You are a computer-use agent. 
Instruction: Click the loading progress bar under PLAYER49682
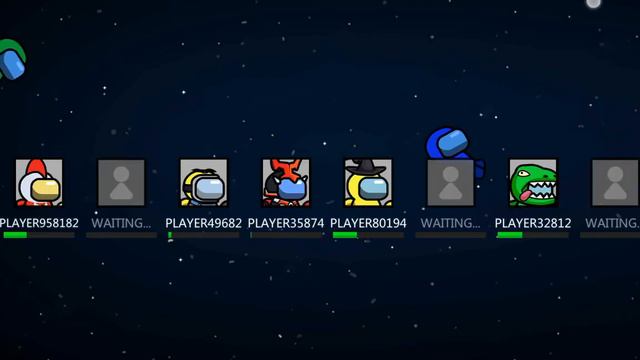pyautogui.click(x=204, y=235)
